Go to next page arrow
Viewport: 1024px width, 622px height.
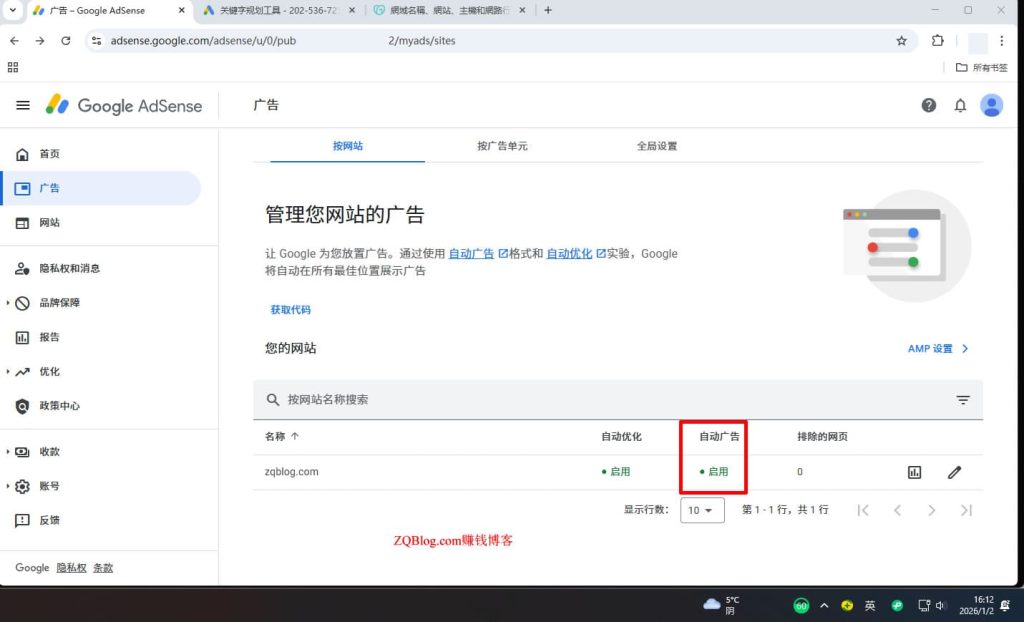932,510
